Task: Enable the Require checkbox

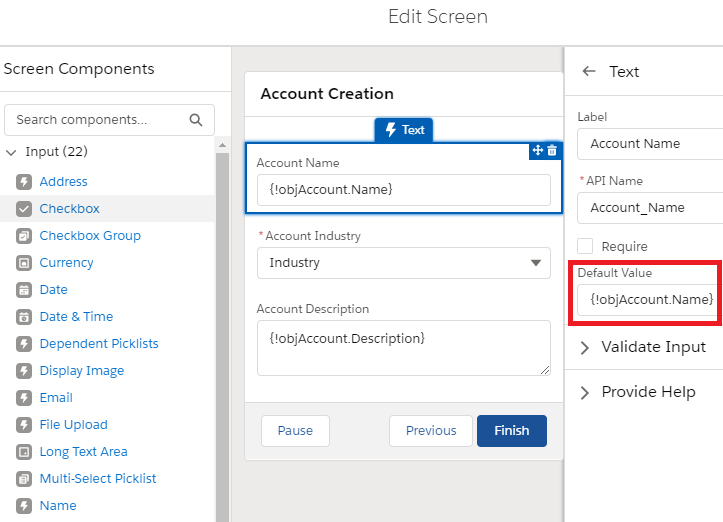Action: click(x=585, y=246)
